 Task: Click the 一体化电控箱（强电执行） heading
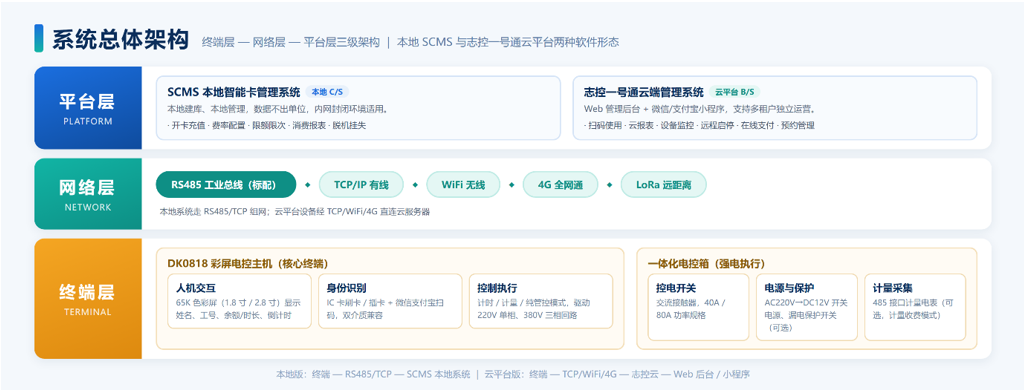click(706, 263)
